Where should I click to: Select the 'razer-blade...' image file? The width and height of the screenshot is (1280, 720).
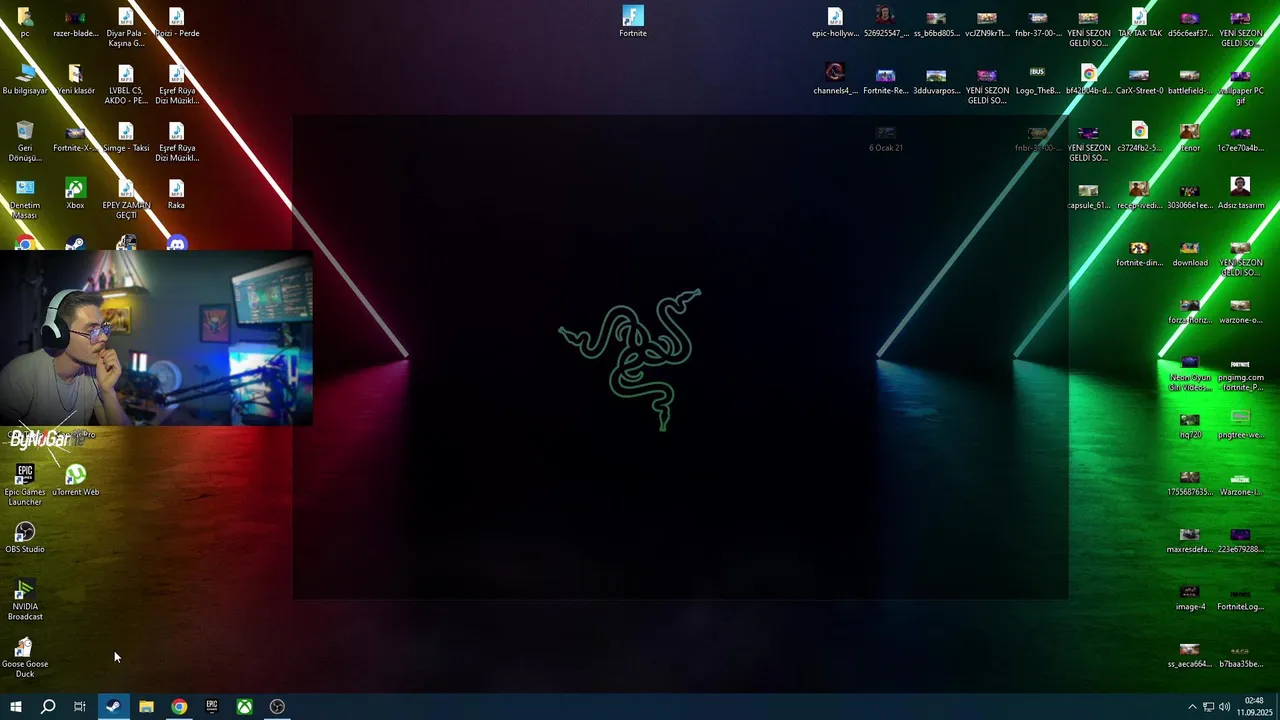75,22
